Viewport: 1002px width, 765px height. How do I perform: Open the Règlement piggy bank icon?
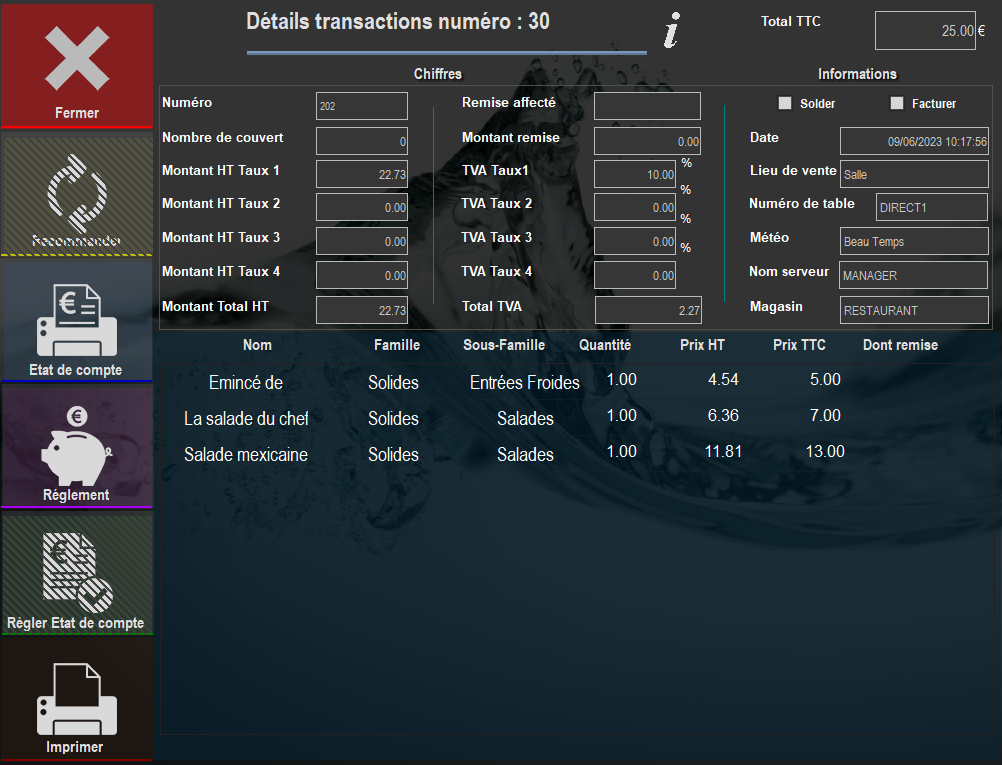click(77, 447)
